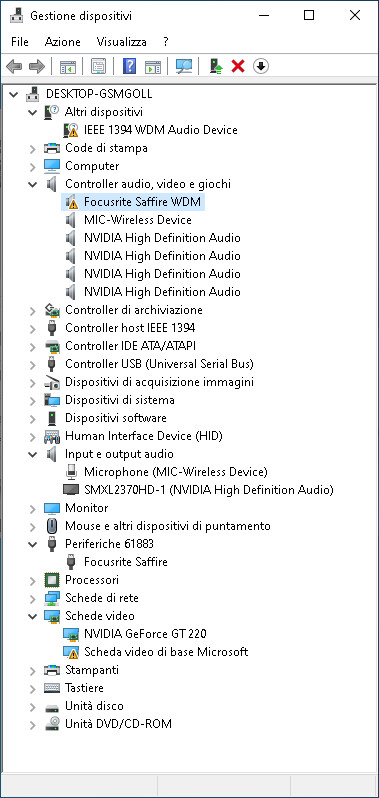Click the Mouse e altri dispositivi icon
Image resolution: width=379 pixels, height=798 pixels.
(x=52, y=526)
